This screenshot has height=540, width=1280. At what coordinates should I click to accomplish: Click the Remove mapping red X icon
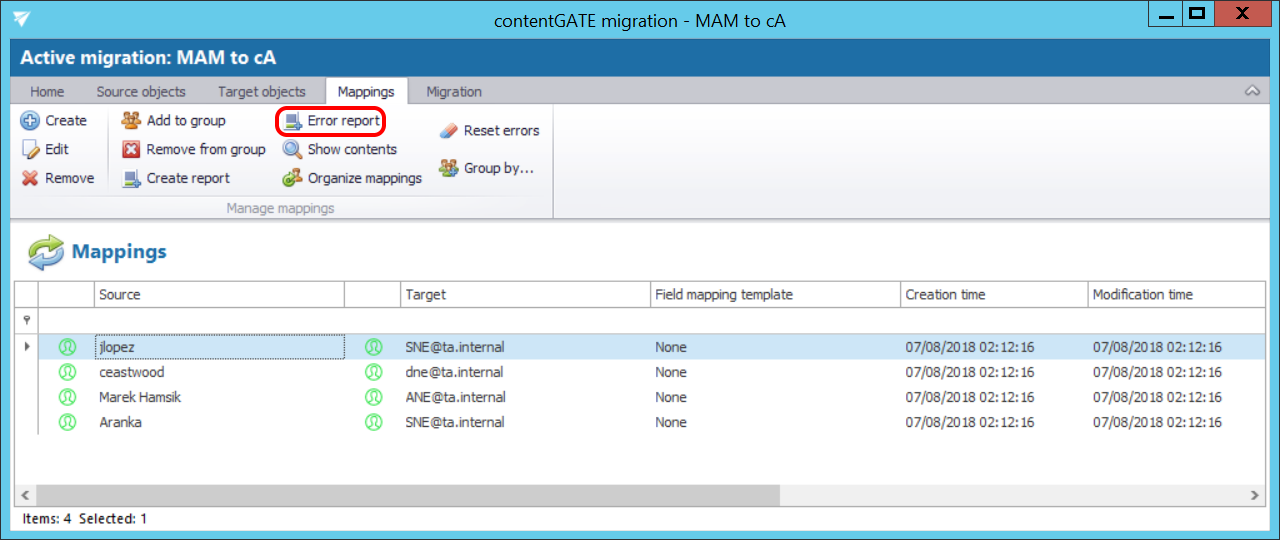30,179
